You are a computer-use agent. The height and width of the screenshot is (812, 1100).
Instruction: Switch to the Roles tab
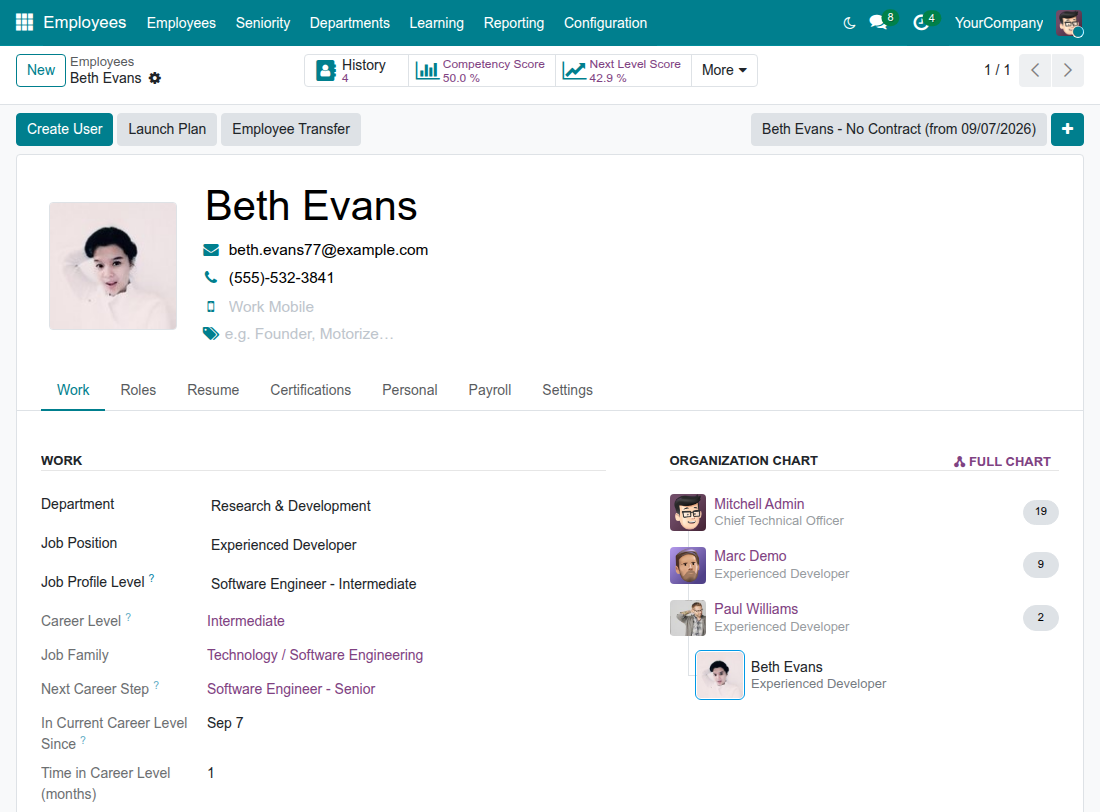click(x=138, y=390)
